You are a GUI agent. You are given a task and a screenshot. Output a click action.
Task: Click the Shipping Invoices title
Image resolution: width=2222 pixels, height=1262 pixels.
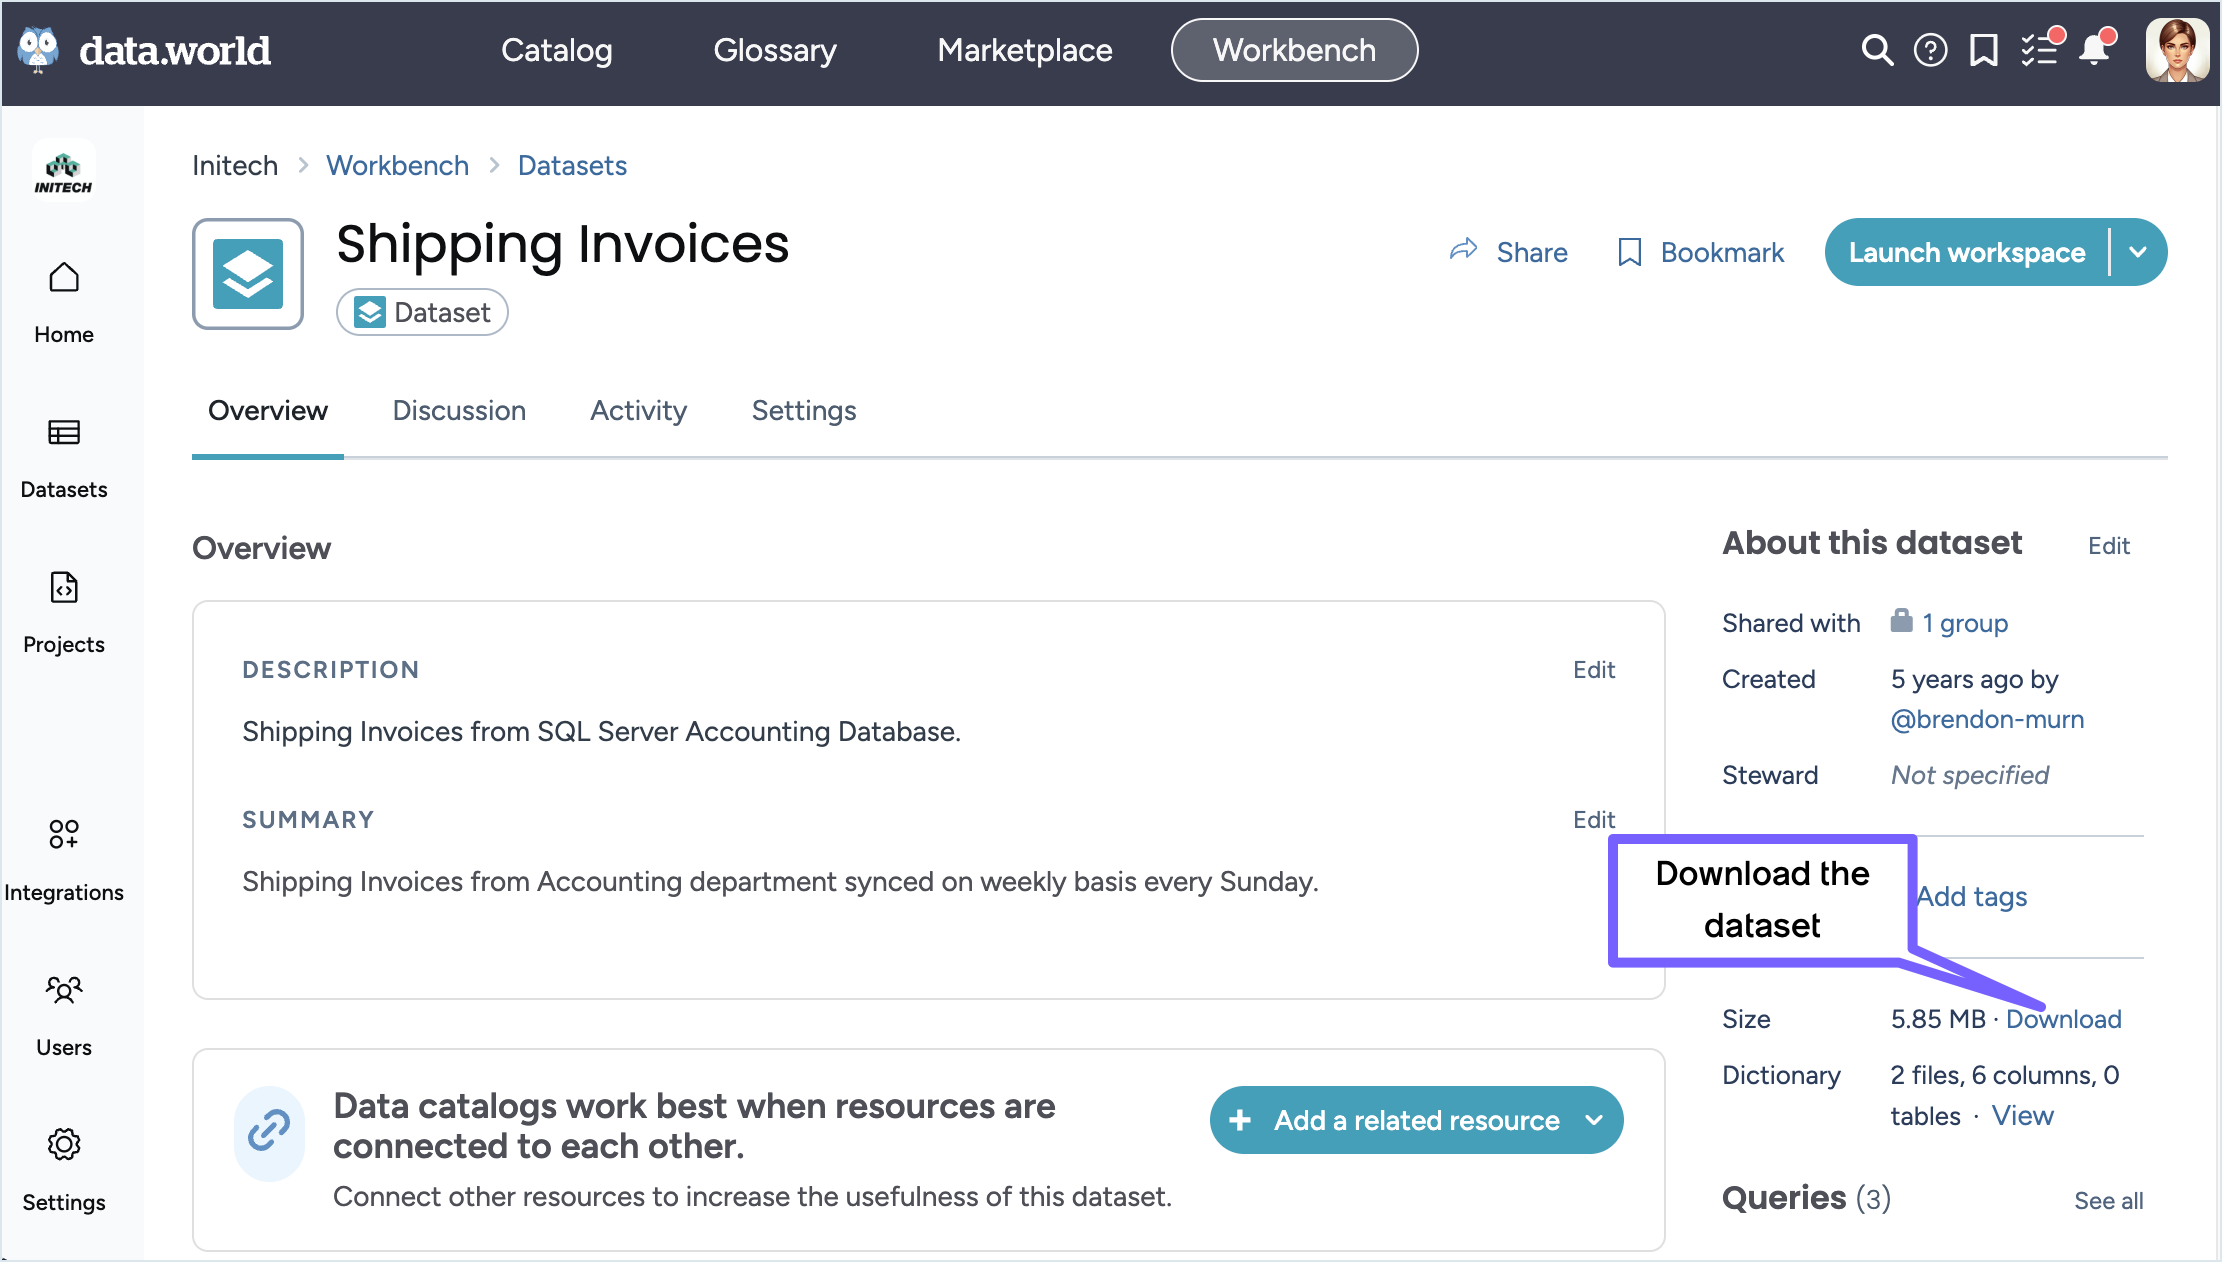click(563, 244)
